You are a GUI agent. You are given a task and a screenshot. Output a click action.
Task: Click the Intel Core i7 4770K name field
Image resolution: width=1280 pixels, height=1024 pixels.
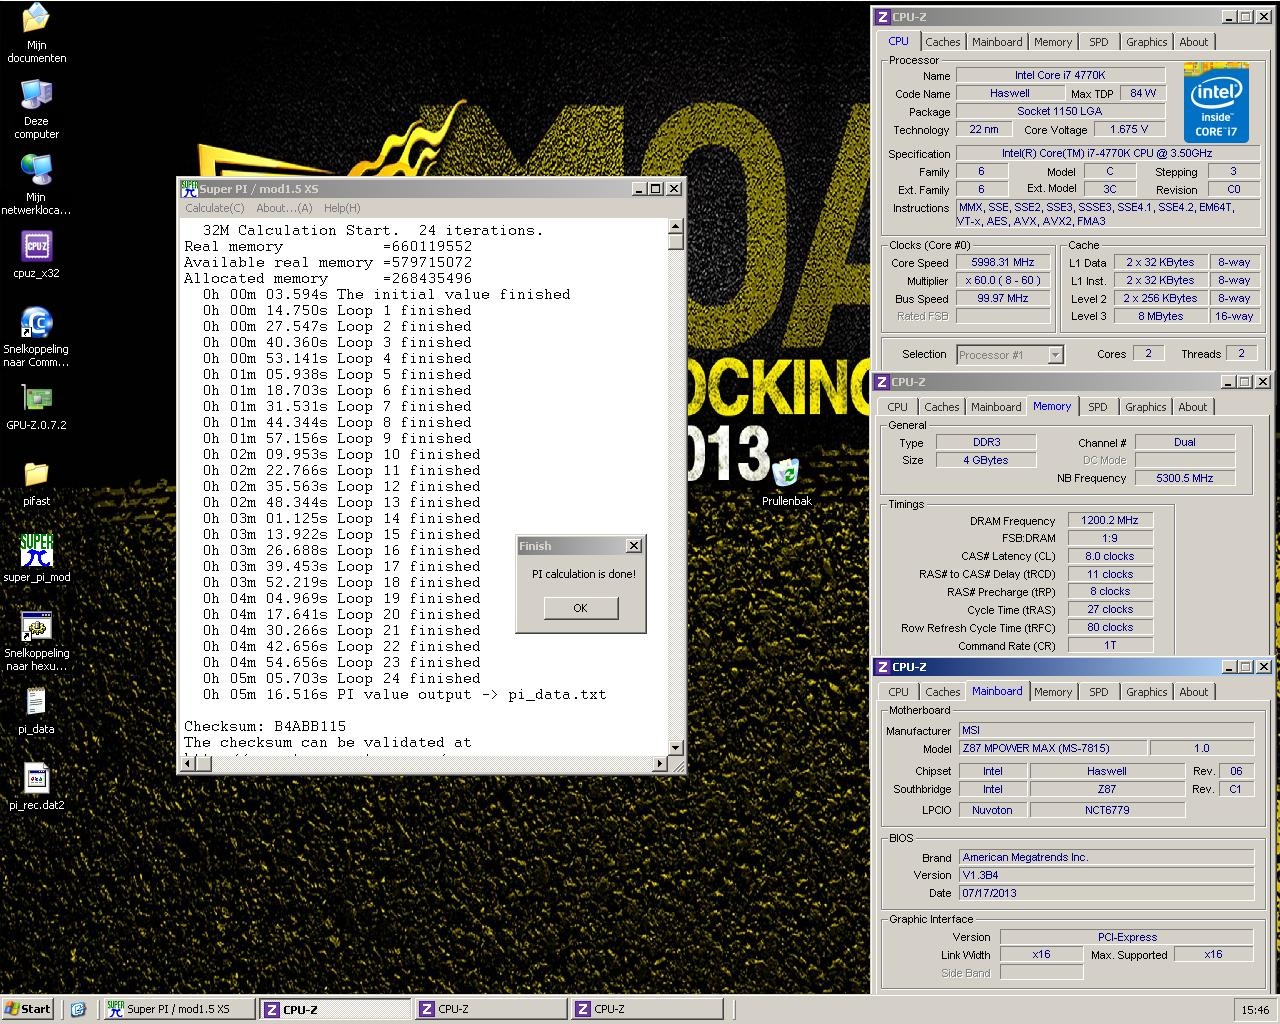[x=1060, y=75]
